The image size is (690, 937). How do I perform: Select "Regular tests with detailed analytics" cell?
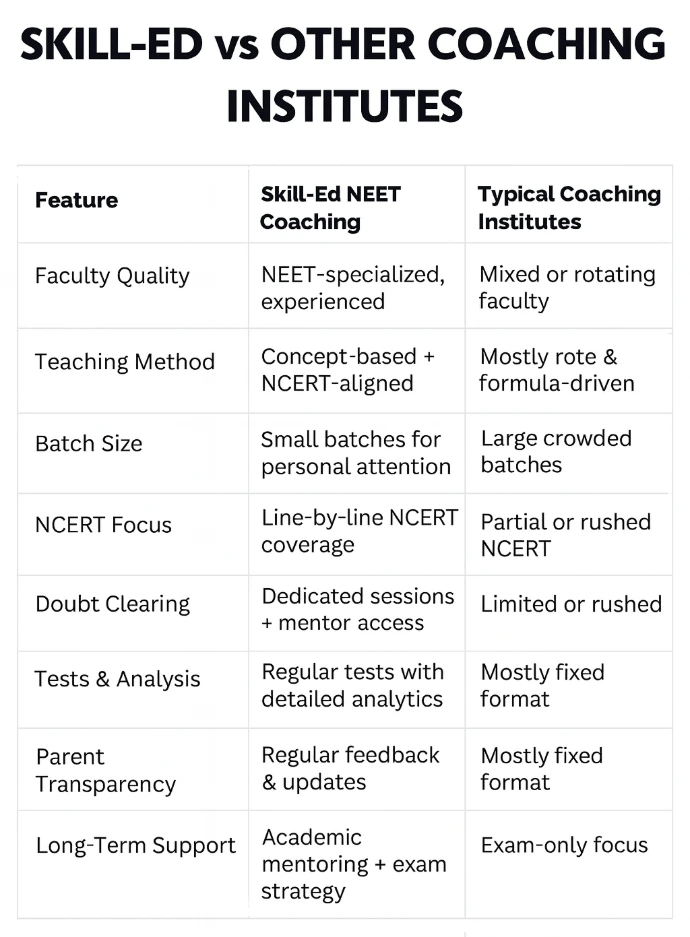[352, 685]
